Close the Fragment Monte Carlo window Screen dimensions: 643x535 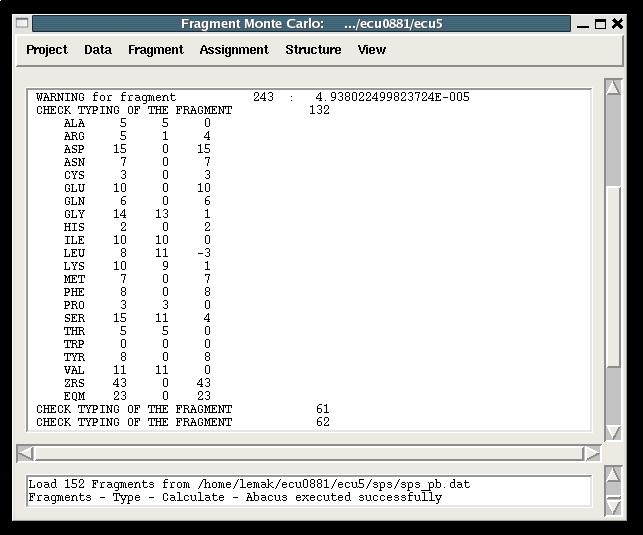coord(619,24)
